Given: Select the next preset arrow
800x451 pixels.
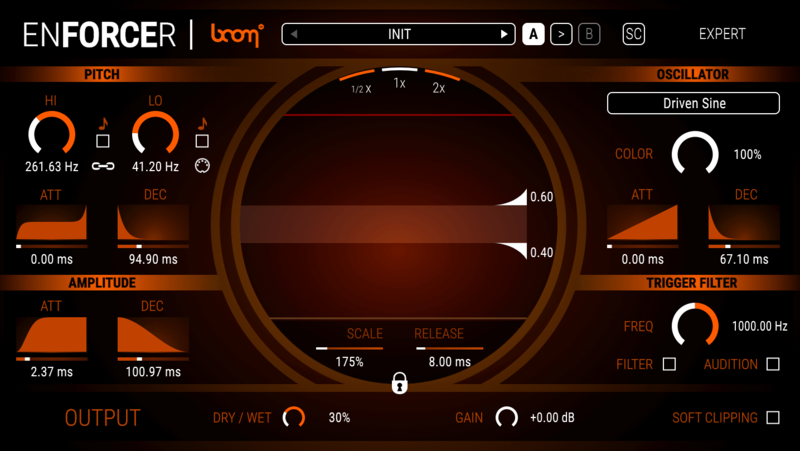Looking at the screenshot, I should point(504,34).
